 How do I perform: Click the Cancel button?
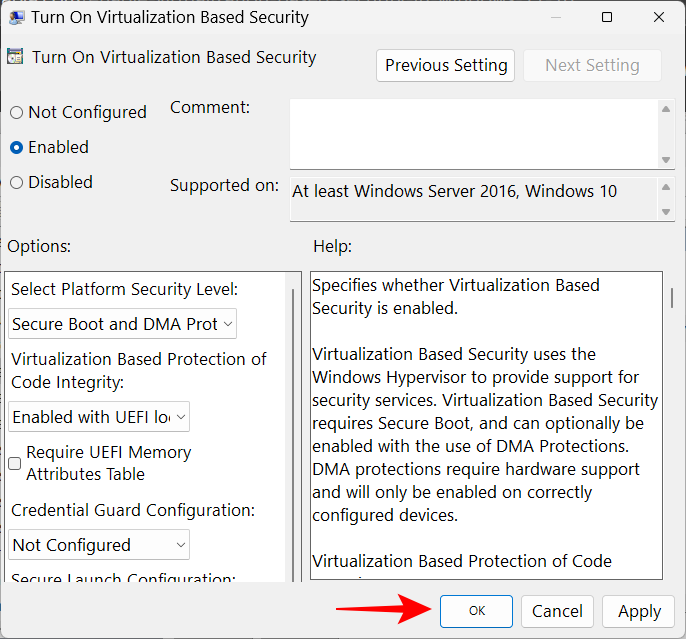557,611
